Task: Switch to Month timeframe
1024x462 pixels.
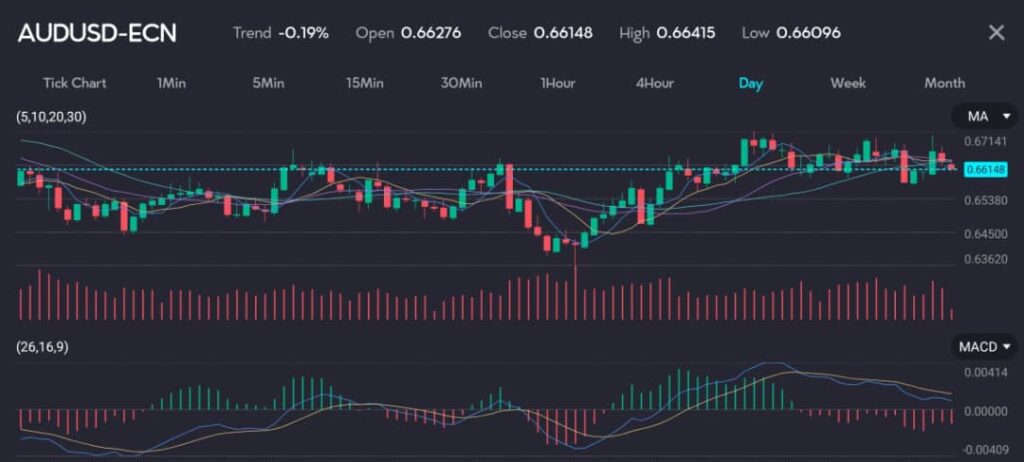Action: pyautogui.click(x=944, y=83)
